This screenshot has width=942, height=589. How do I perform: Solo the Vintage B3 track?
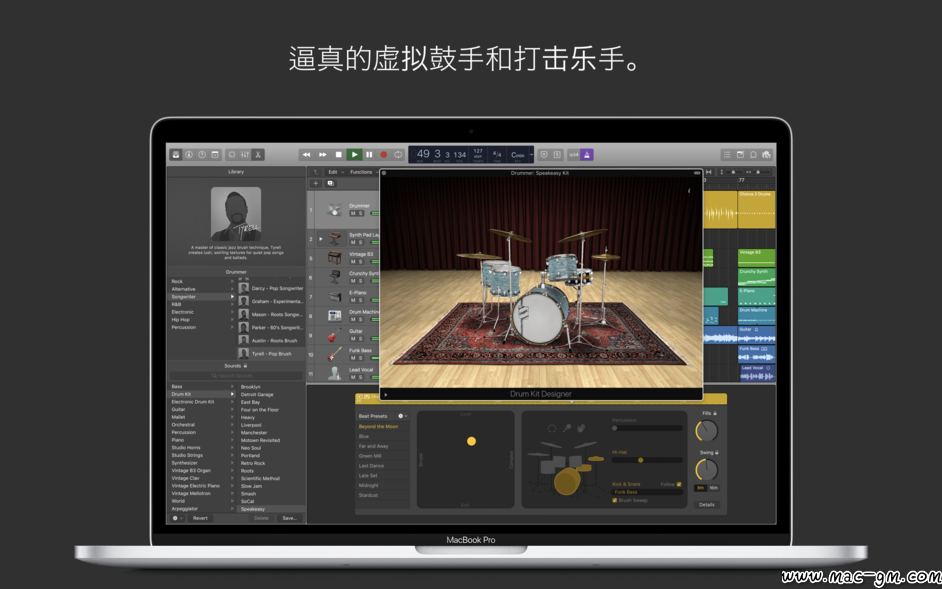[x=360, y=261]
